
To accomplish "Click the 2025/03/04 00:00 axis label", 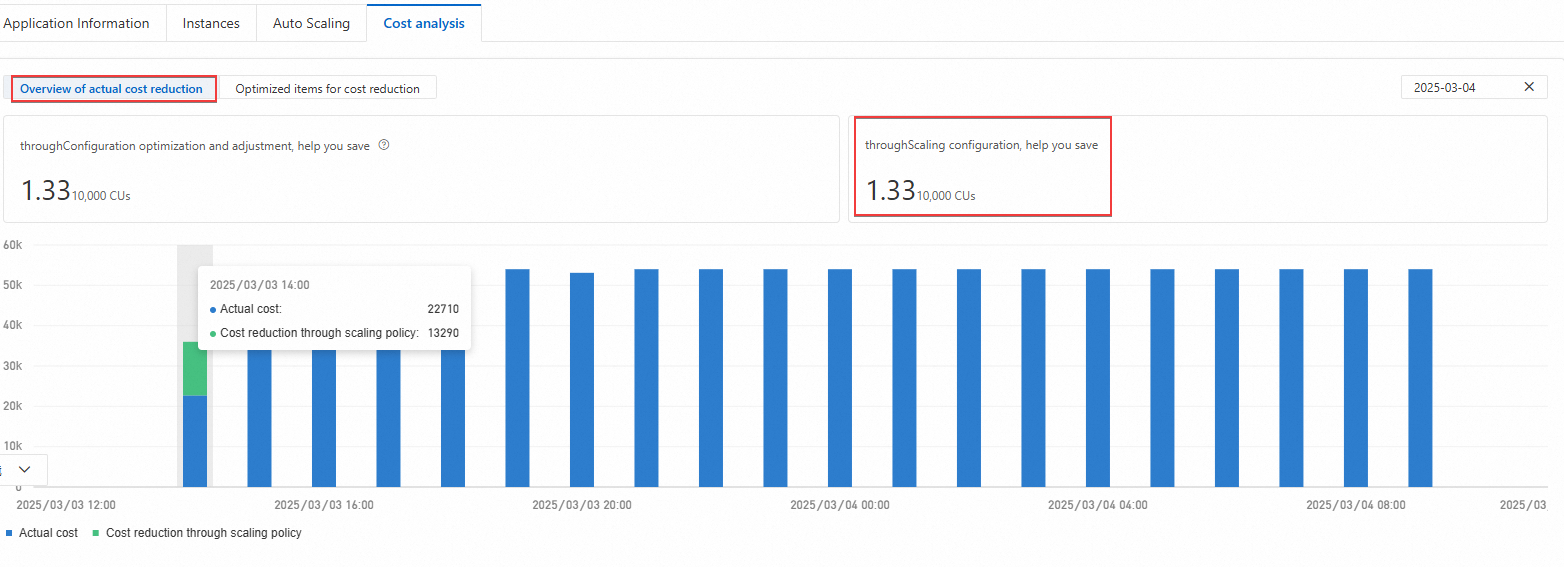I will pos(840,505).
